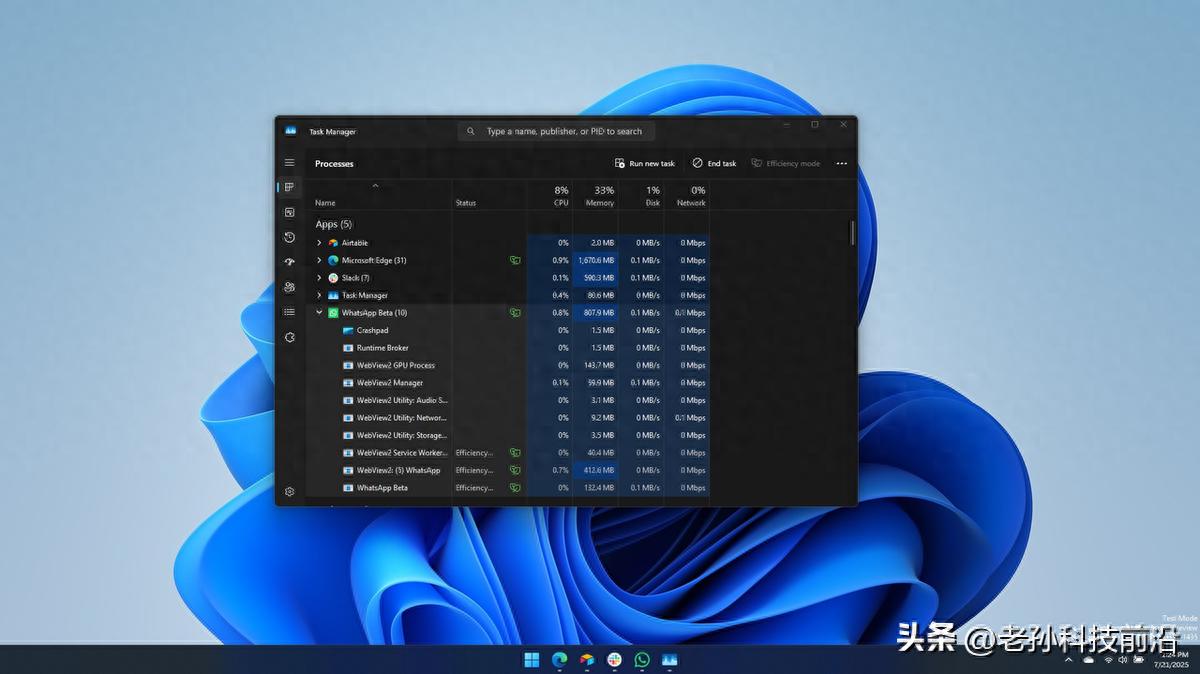Click the Efficiency mode button
Viewport: 1200px width, 674px height.
[x=786, y=163]
